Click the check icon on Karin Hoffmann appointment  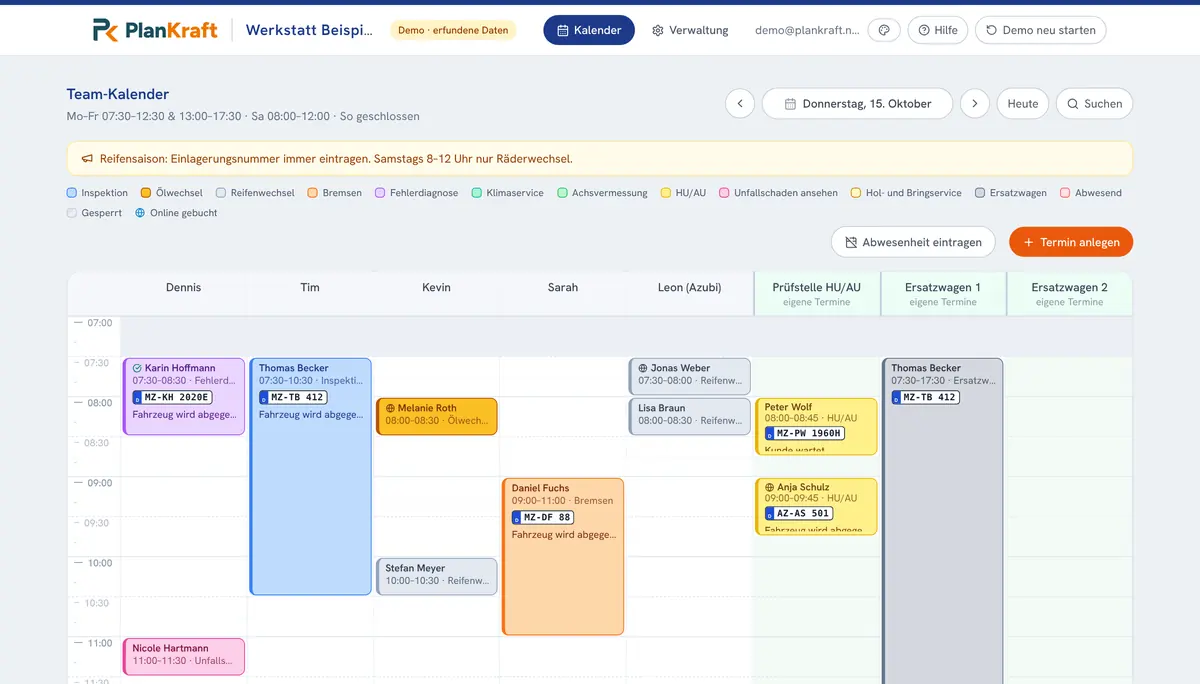pyautogui.click(x=137, y=368)
